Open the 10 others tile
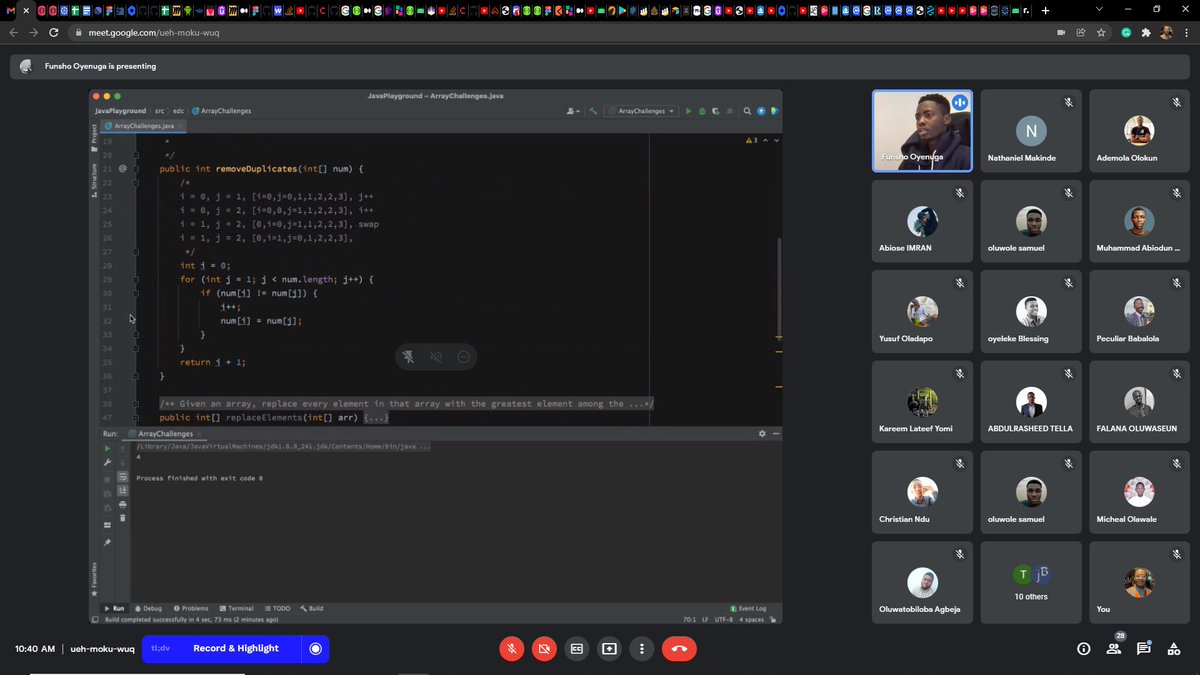Image resolution: width=1200 pixels, height=675 pixels. pos(1031,582)
